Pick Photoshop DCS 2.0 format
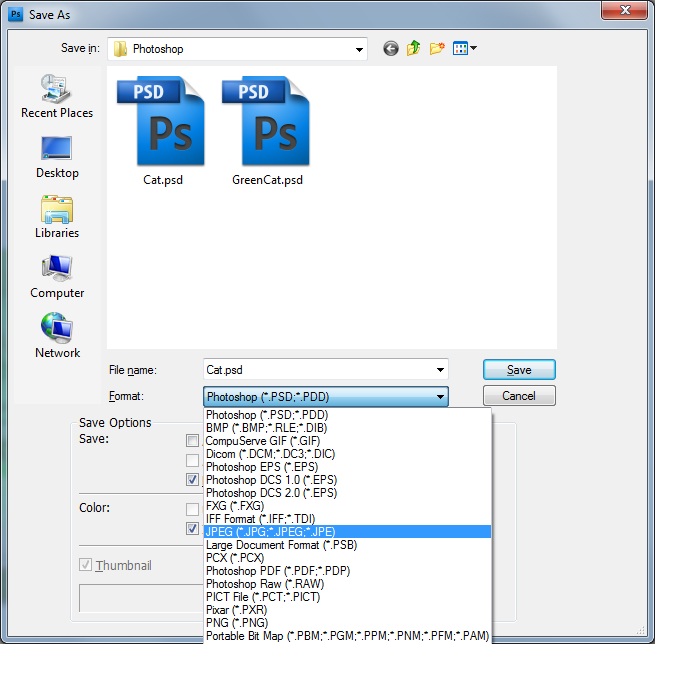This screenshot has height=696, width=689. click(347, 493)
